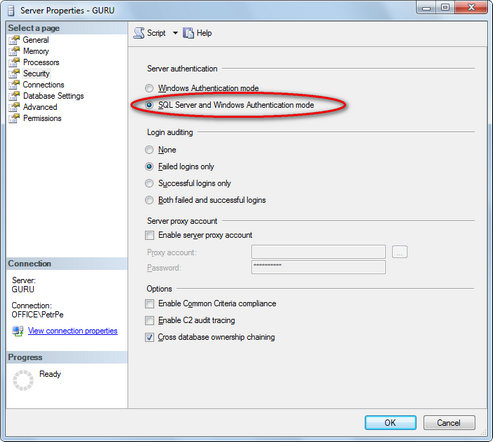Screen dimensions: 493x442
Task: Open the Database Settings page
Action: [53, 96]
